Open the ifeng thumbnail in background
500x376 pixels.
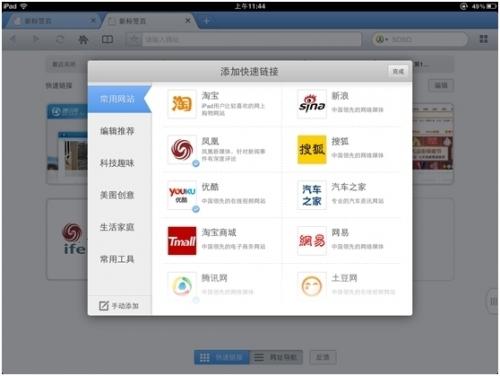[x=67, y=240]
